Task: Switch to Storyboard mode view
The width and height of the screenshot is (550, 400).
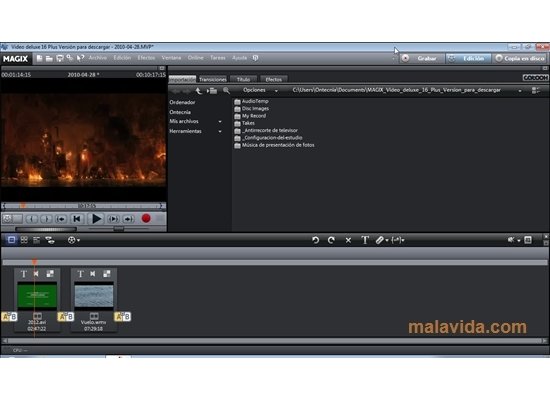Action: (11, 240)
